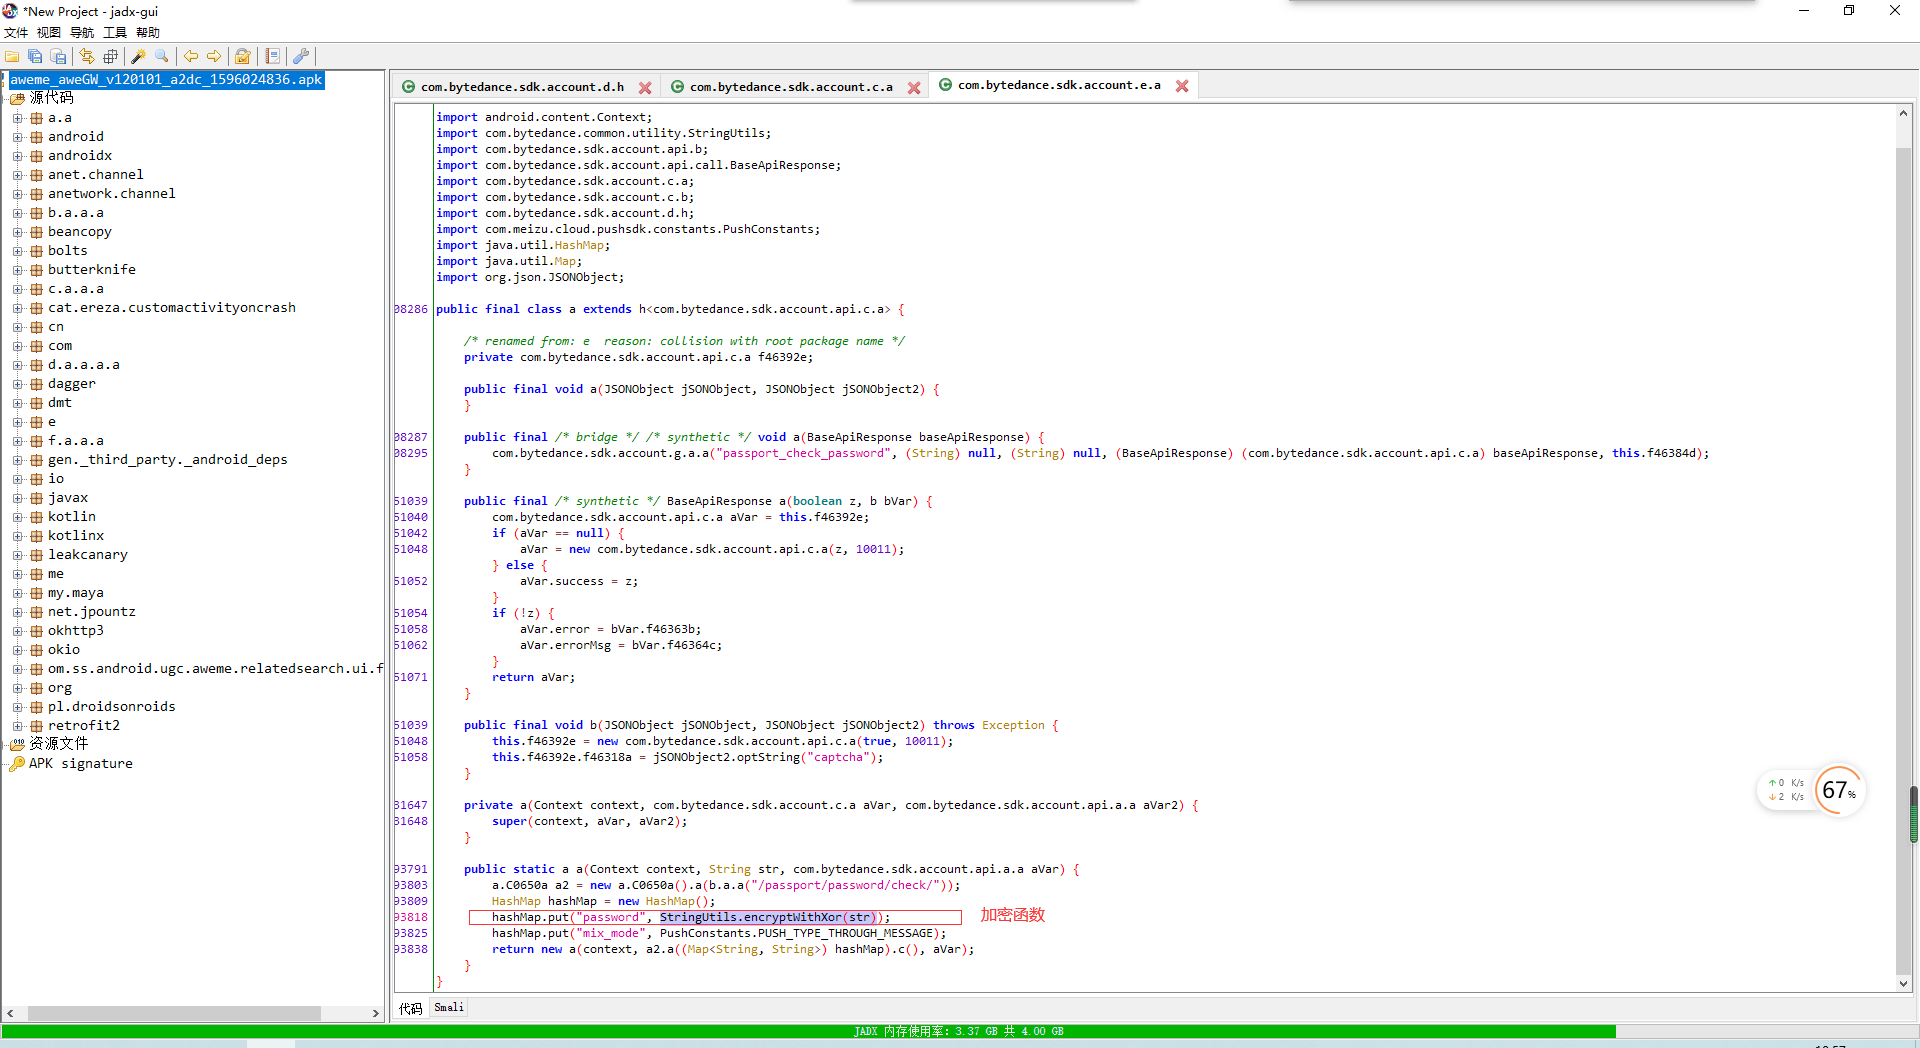Image resolution: width=1920 pixels, height=1048 pixels.
Task: Select cat.ereza.customactivityoncrash package
Action: tap(172, 308)
